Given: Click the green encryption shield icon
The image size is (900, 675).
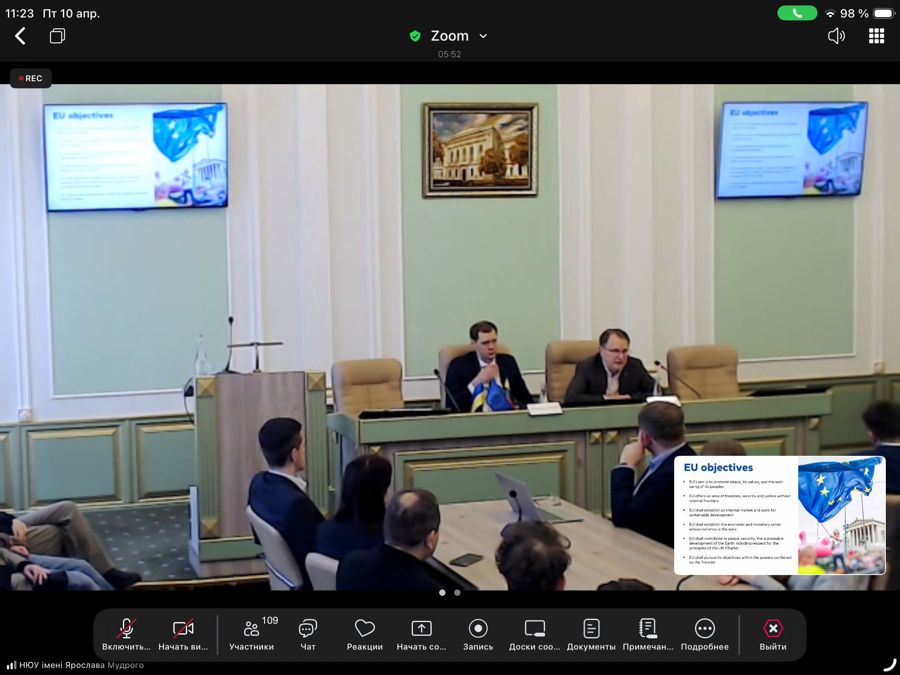Looking at the screenshot, I should coord(415,36).
